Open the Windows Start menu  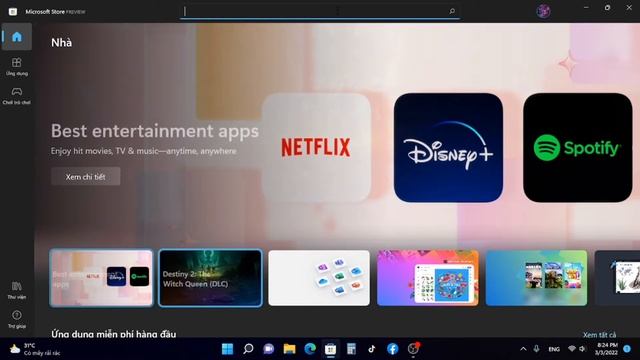(x=227, y=349)
